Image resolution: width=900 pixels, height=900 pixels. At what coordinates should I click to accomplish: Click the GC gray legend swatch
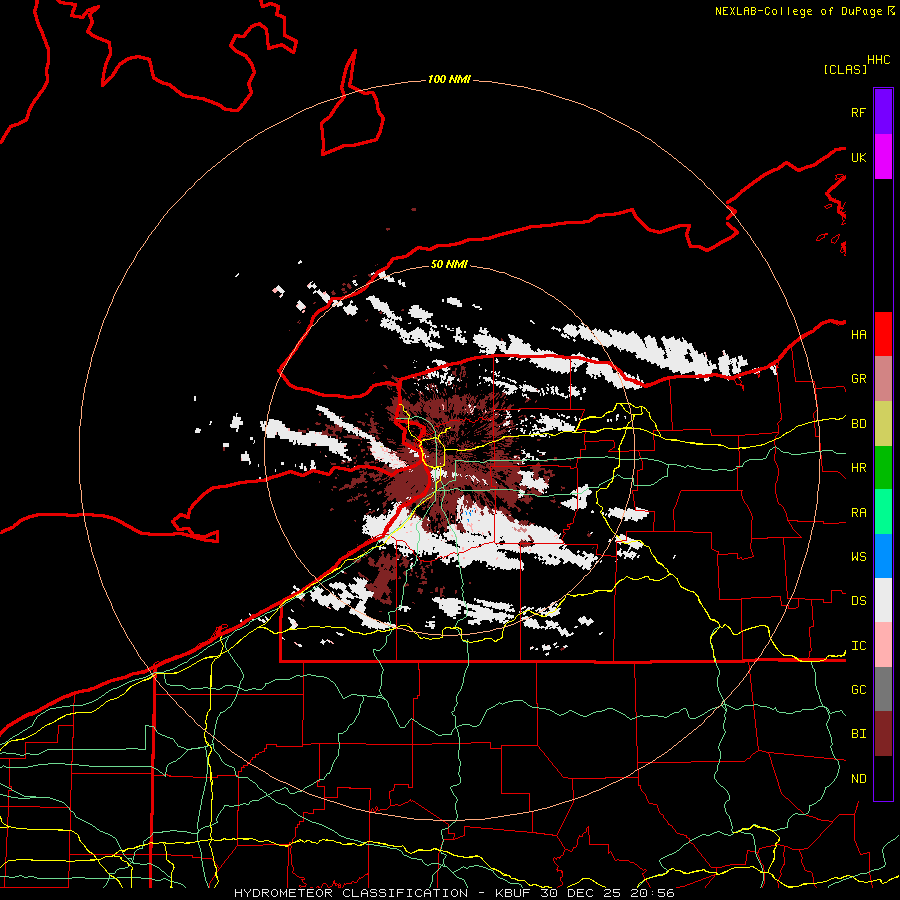pyautogui.click(x=883, y=689)
